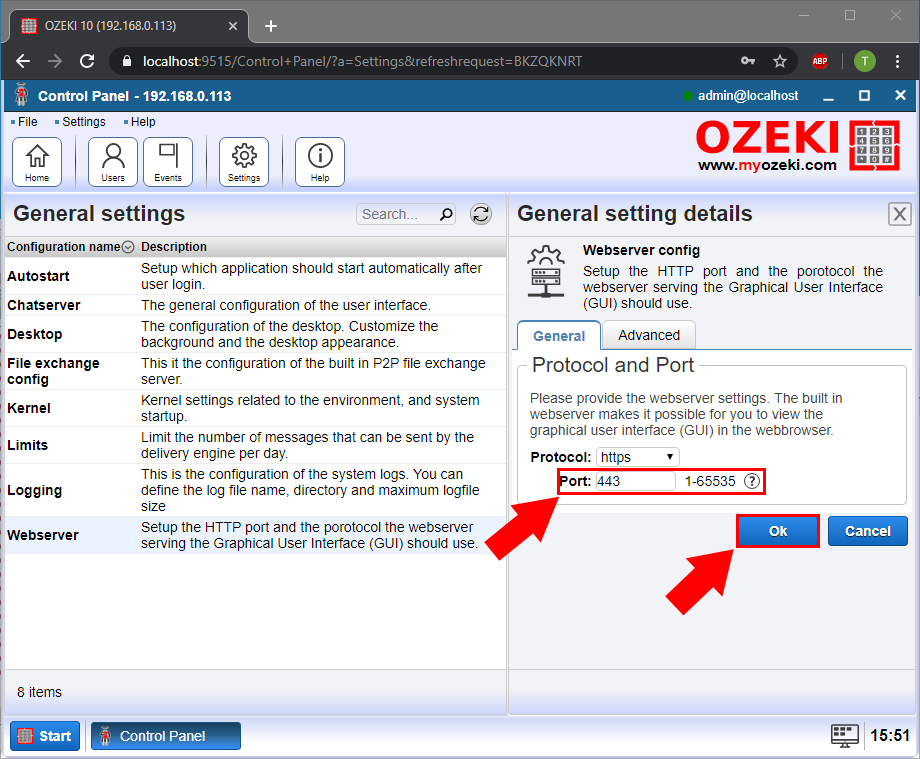Sort by the Configuration name column arrow
Screen dimensions: 920x759
coord(128,248)
